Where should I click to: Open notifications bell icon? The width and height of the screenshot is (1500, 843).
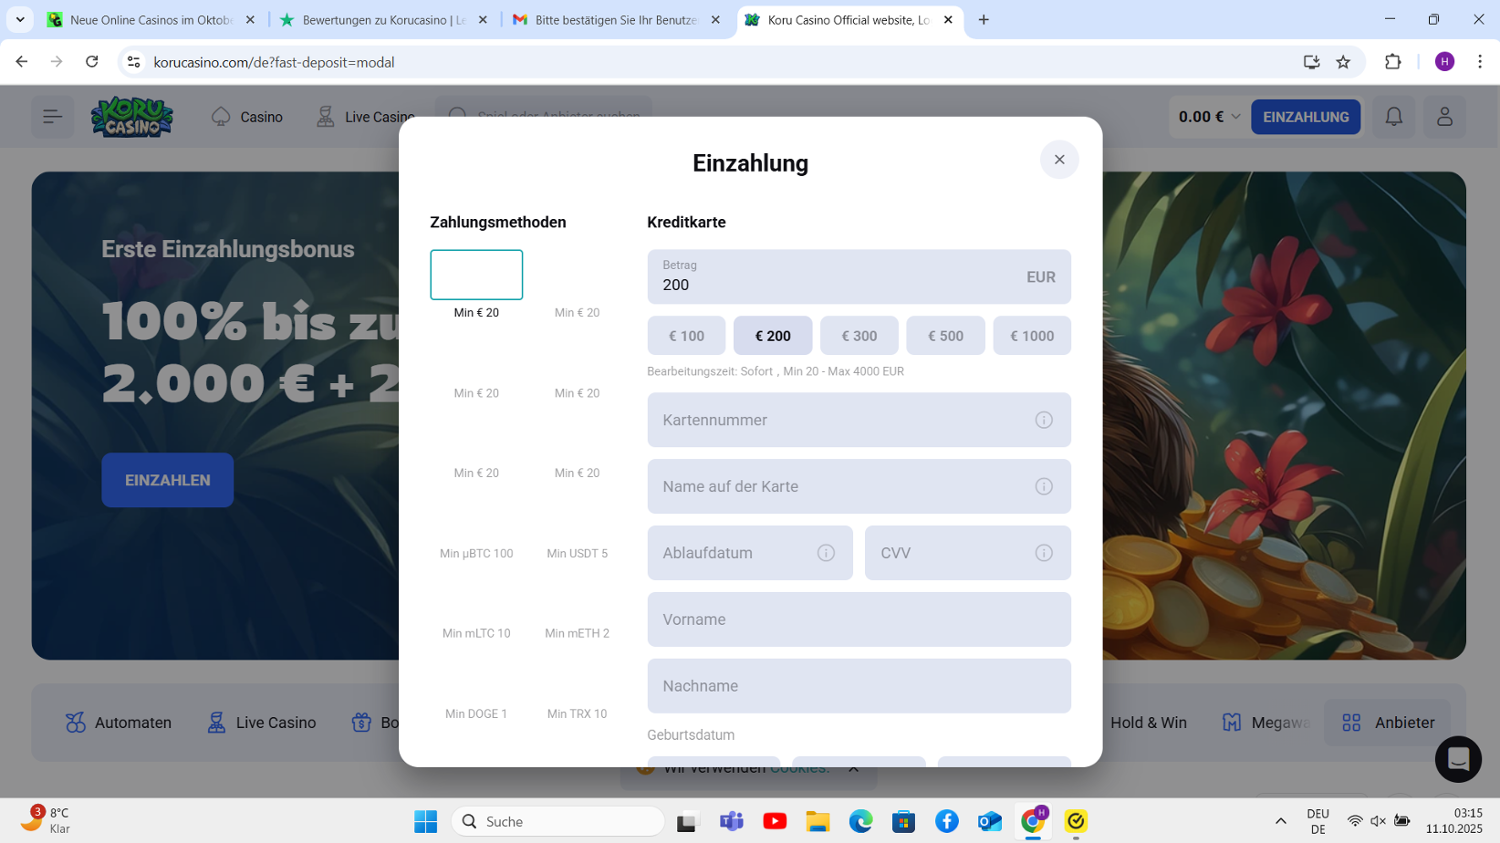pos(1393,117)
